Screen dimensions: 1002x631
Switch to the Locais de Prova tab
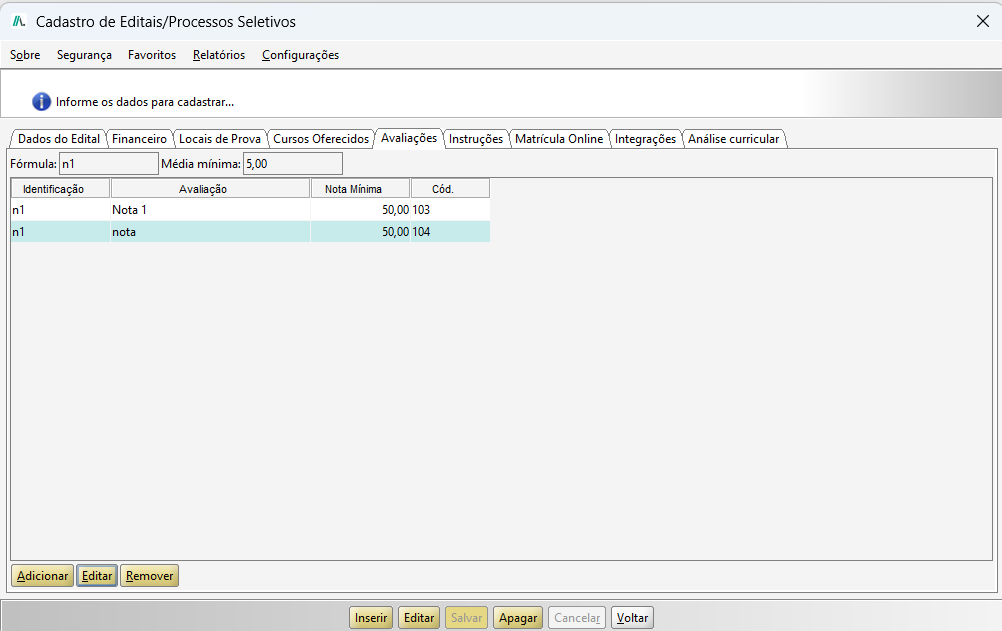[220, 139]
